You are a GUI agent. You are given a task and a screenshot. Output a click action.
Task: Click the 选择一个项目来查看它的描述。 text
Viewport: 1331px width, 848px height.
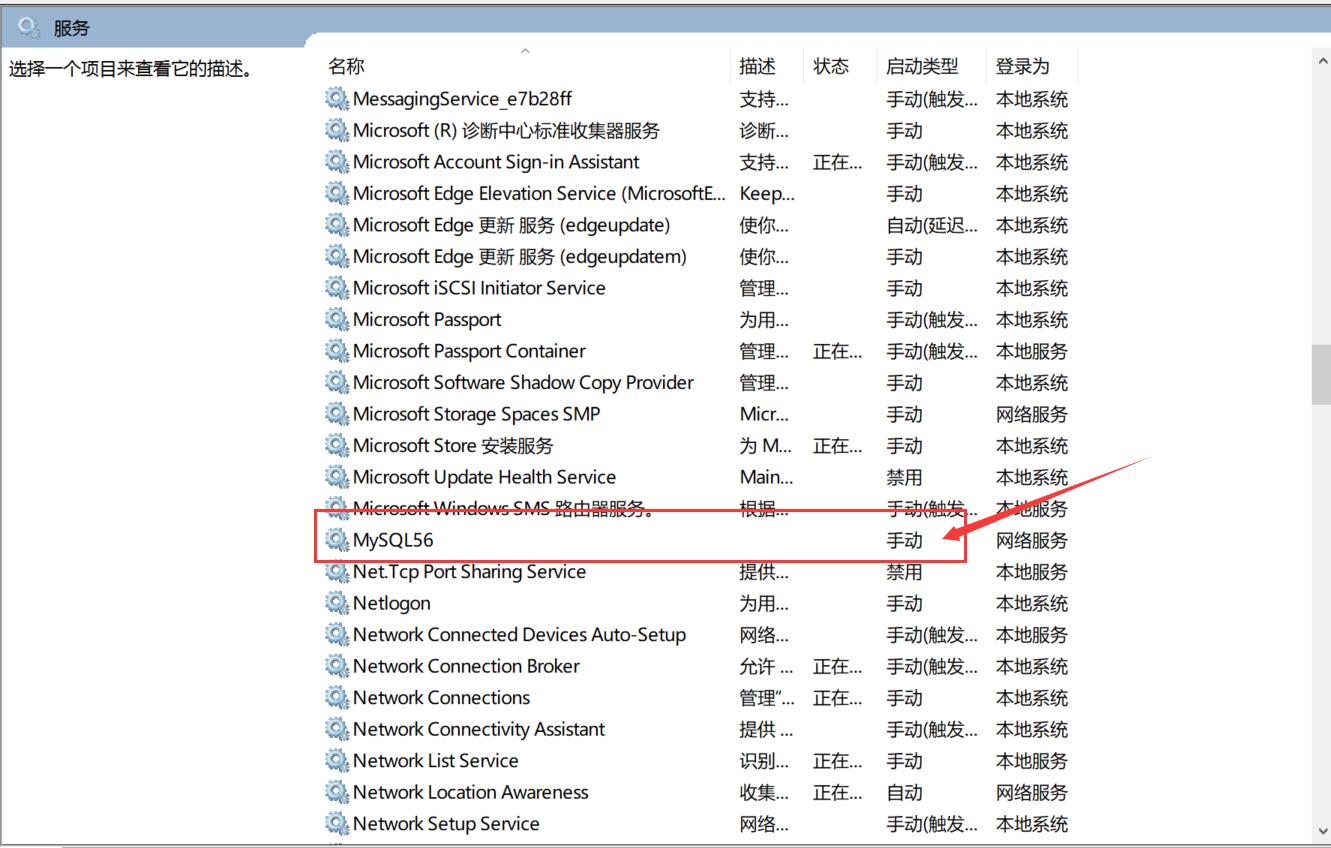click(x=130, y=69)
